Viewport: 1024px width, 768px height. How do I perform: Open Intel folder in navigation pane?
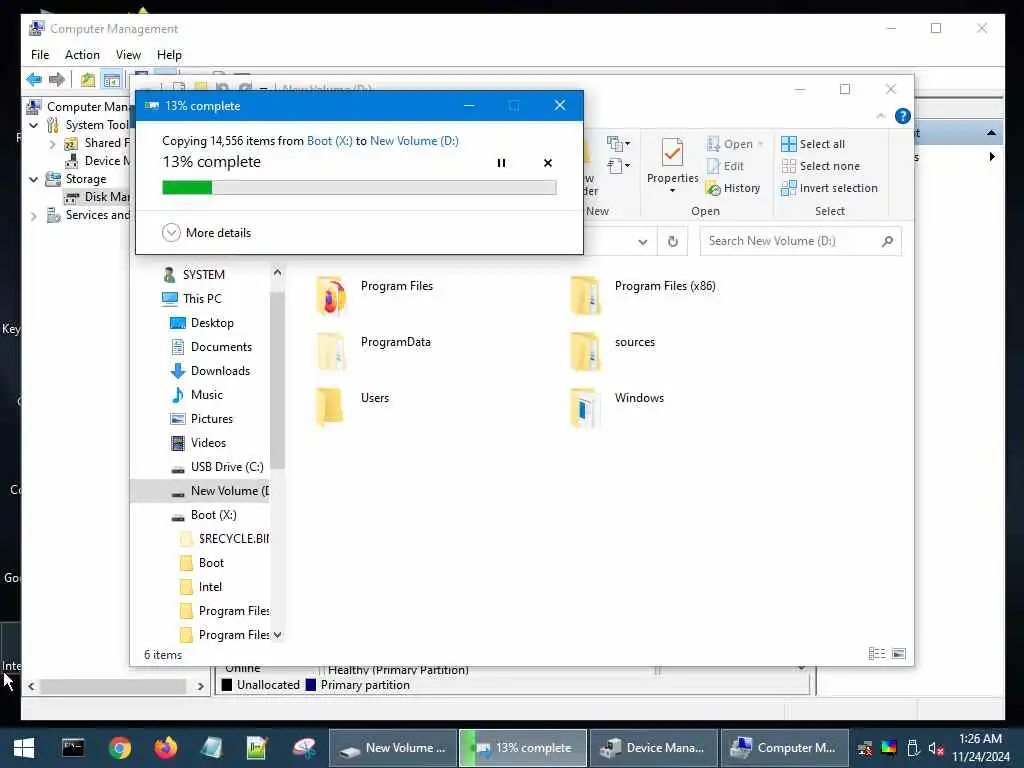tap(200, 587)
